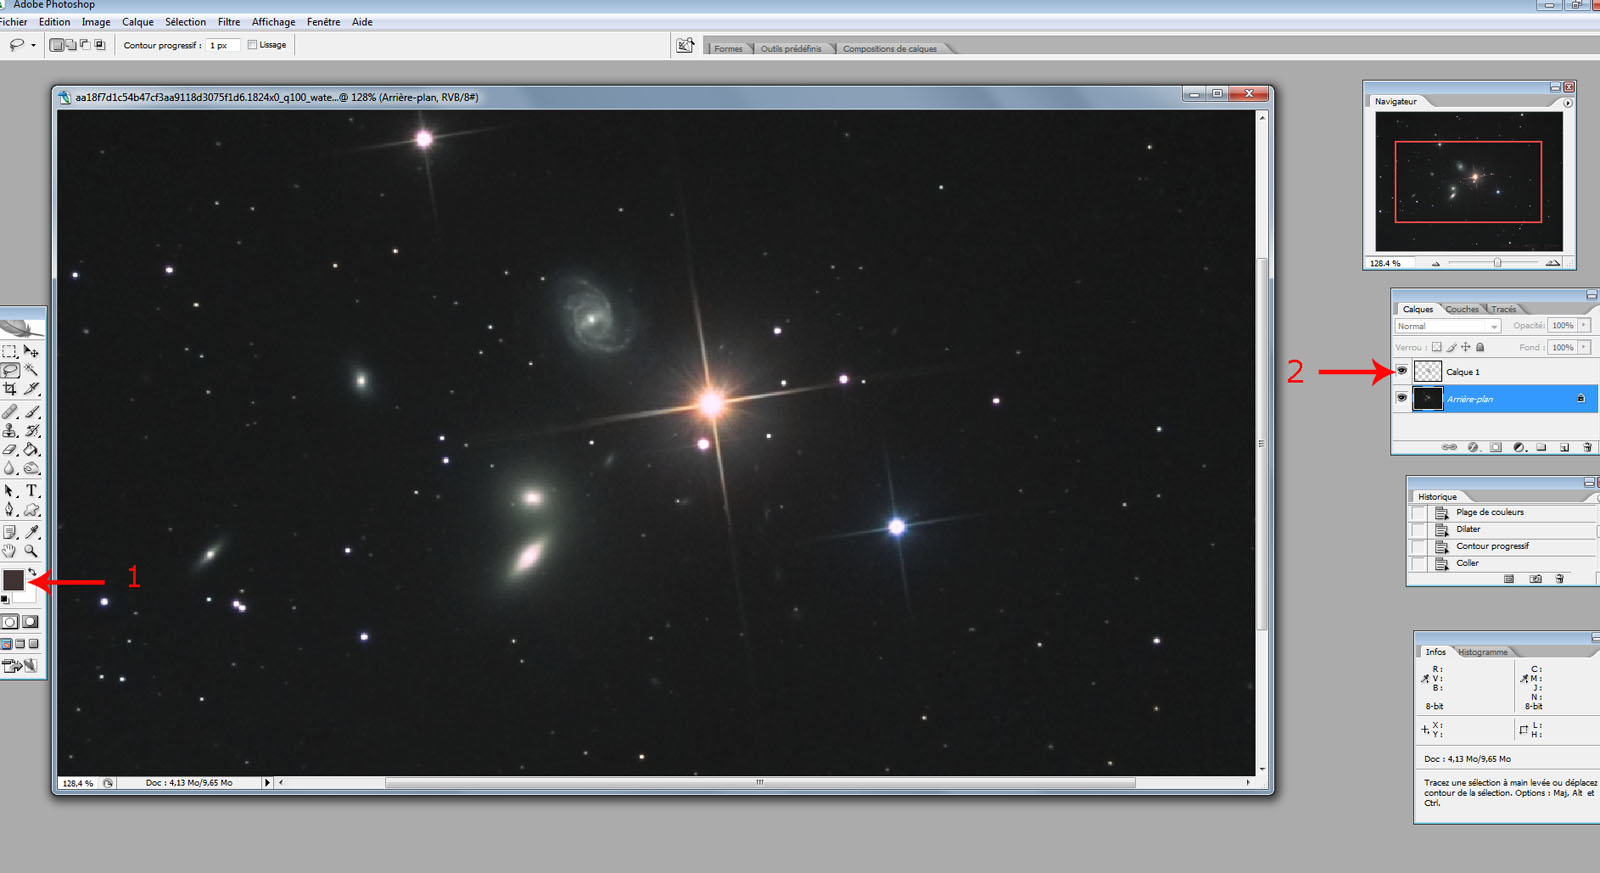This screenshot has width=1600, height=873.
Task: Swap foreground and background colors
Action: (33, 573)
